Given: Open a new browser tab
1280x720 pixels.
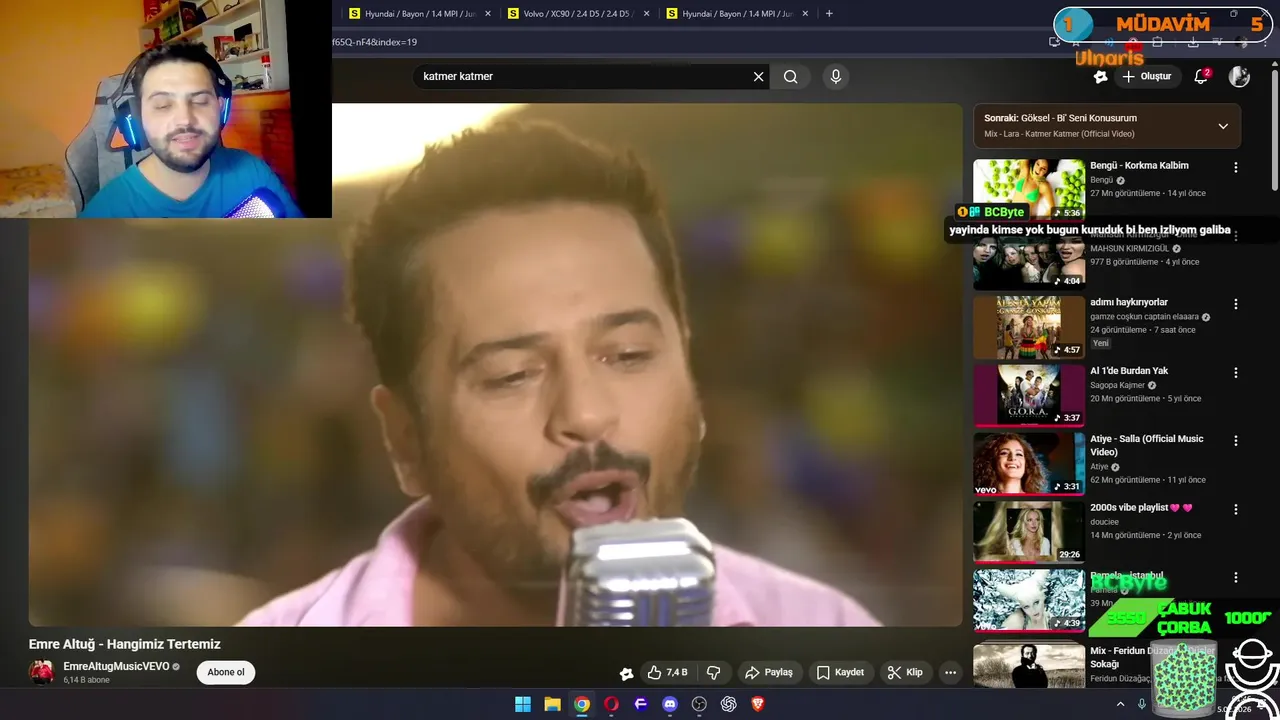Looking at the screenshot, I should (x=829, y=14).
